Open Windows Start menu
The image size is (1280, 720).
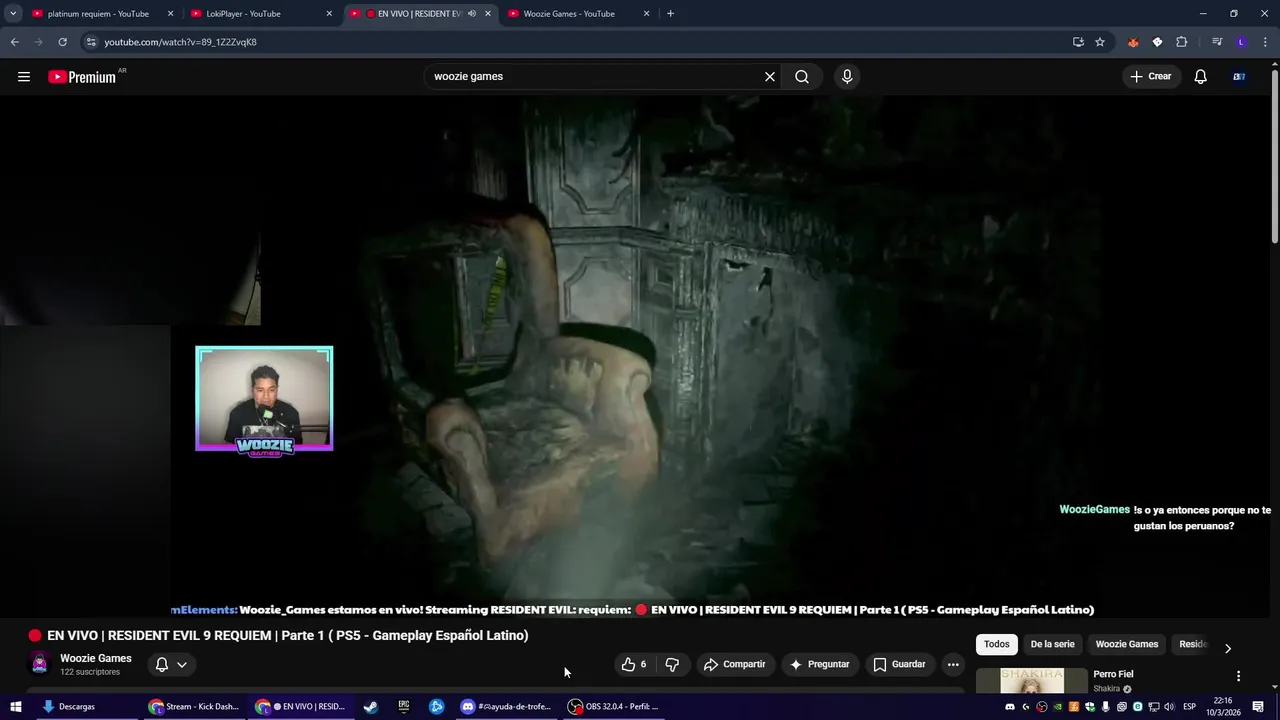pos(15,706)
